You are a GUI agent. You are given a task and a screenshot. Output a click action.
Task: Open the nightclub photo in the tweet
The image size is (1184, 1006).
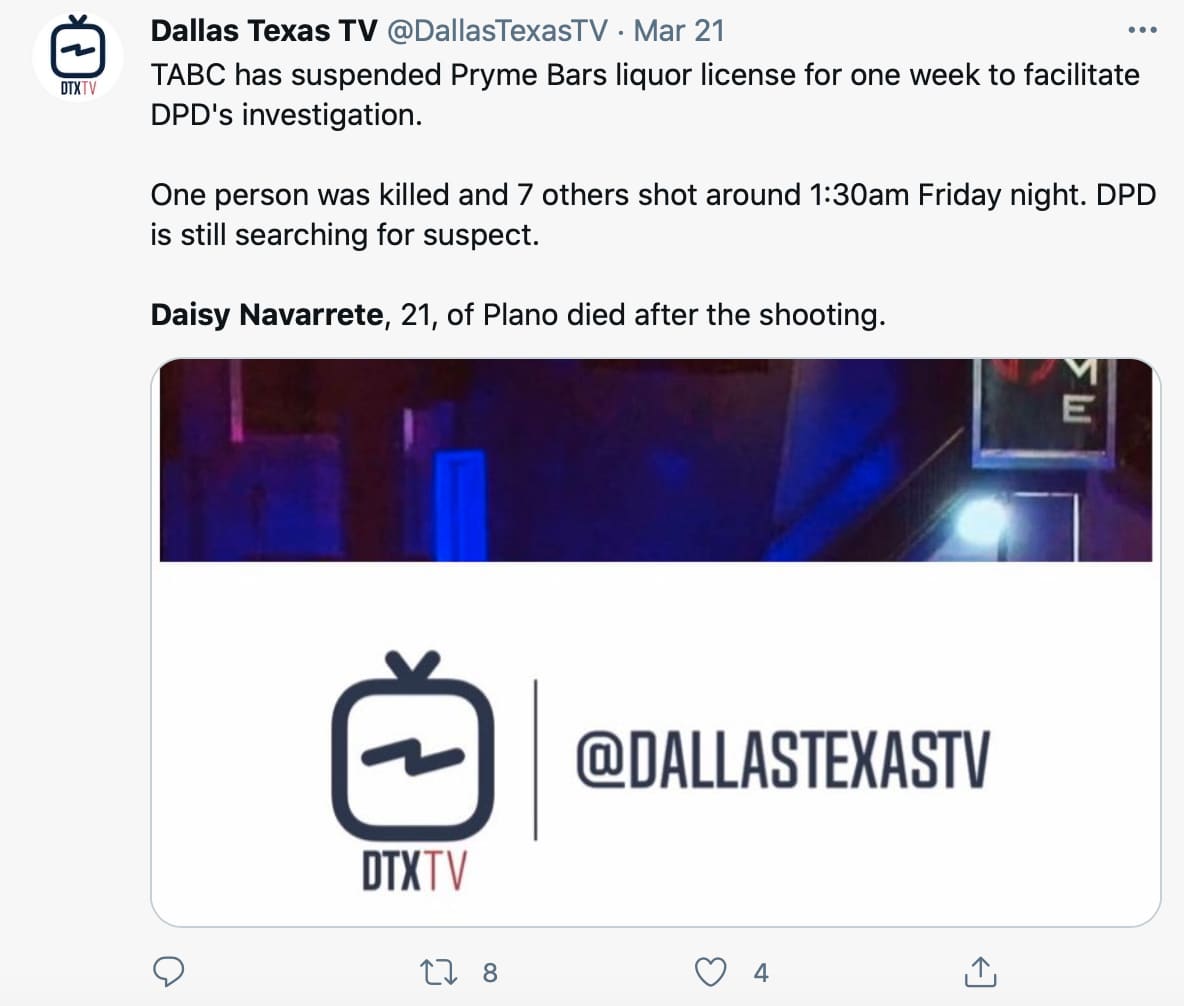tap(600, 460)
